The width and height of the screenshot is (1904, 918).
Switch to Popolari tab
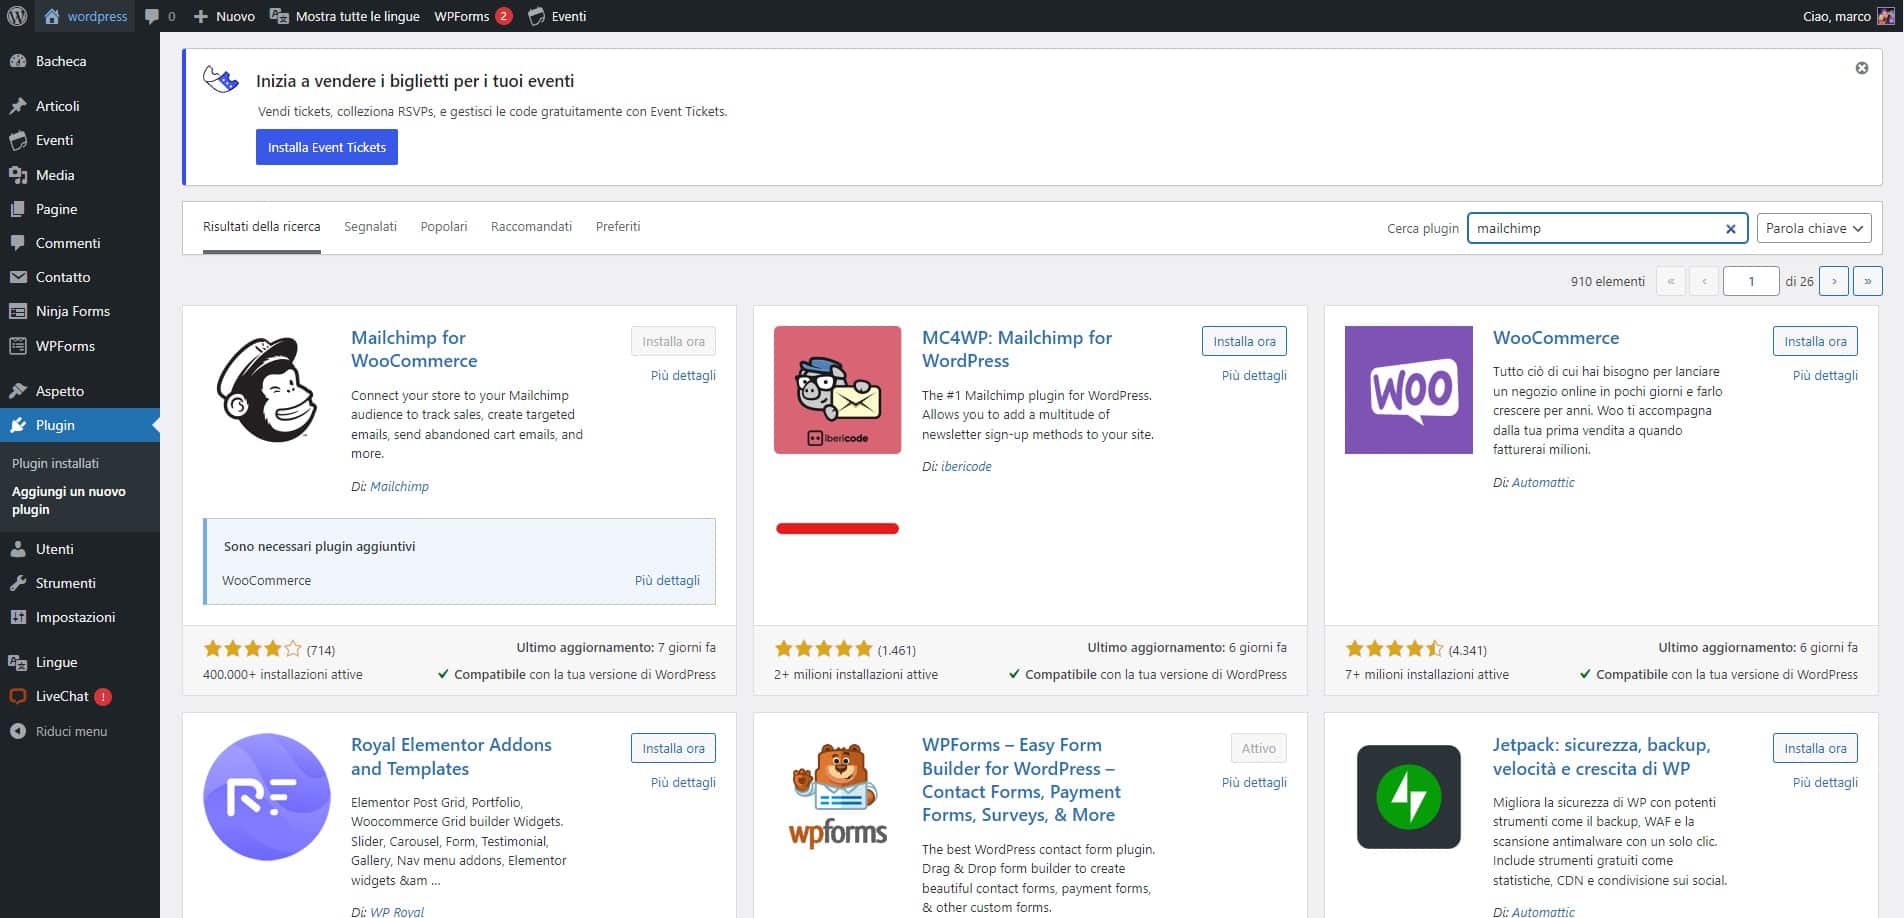[444, 227]
